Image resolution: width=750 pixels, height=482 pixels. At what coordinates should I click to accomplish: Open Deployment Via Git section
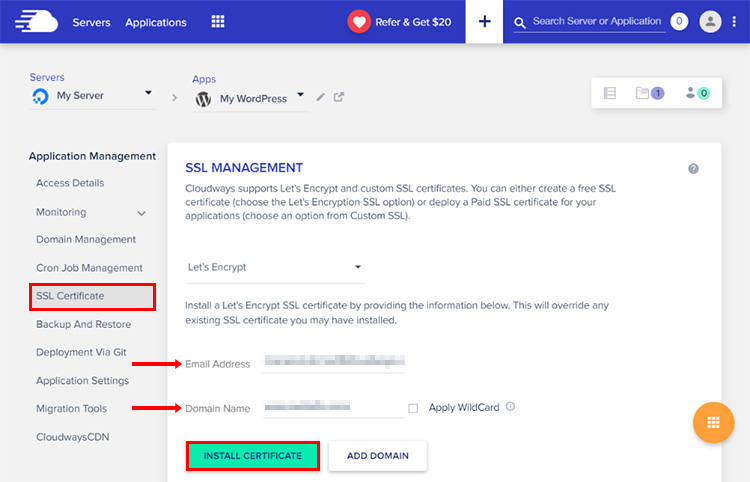click(x=81, y=352)
